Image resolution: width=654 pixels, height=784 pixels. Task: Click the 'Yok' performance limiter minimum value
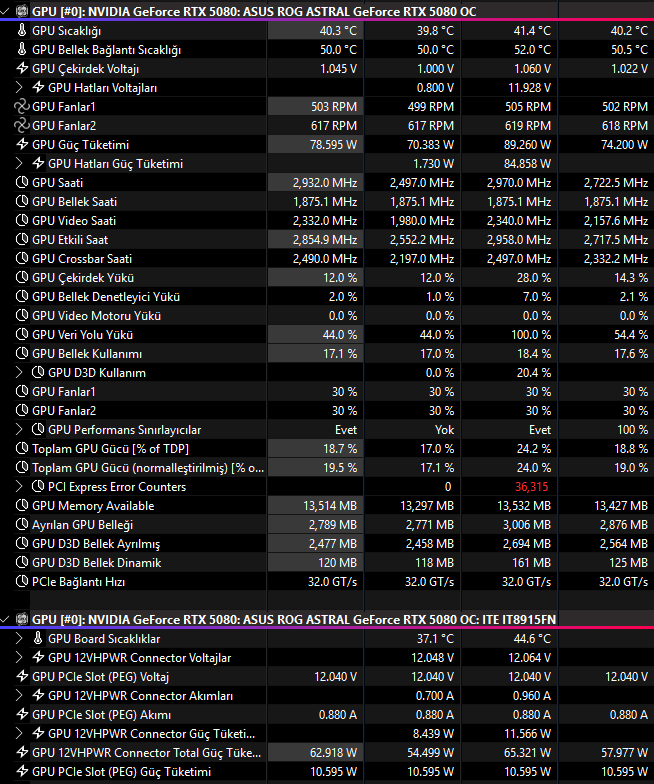click(x=444, y=430)
